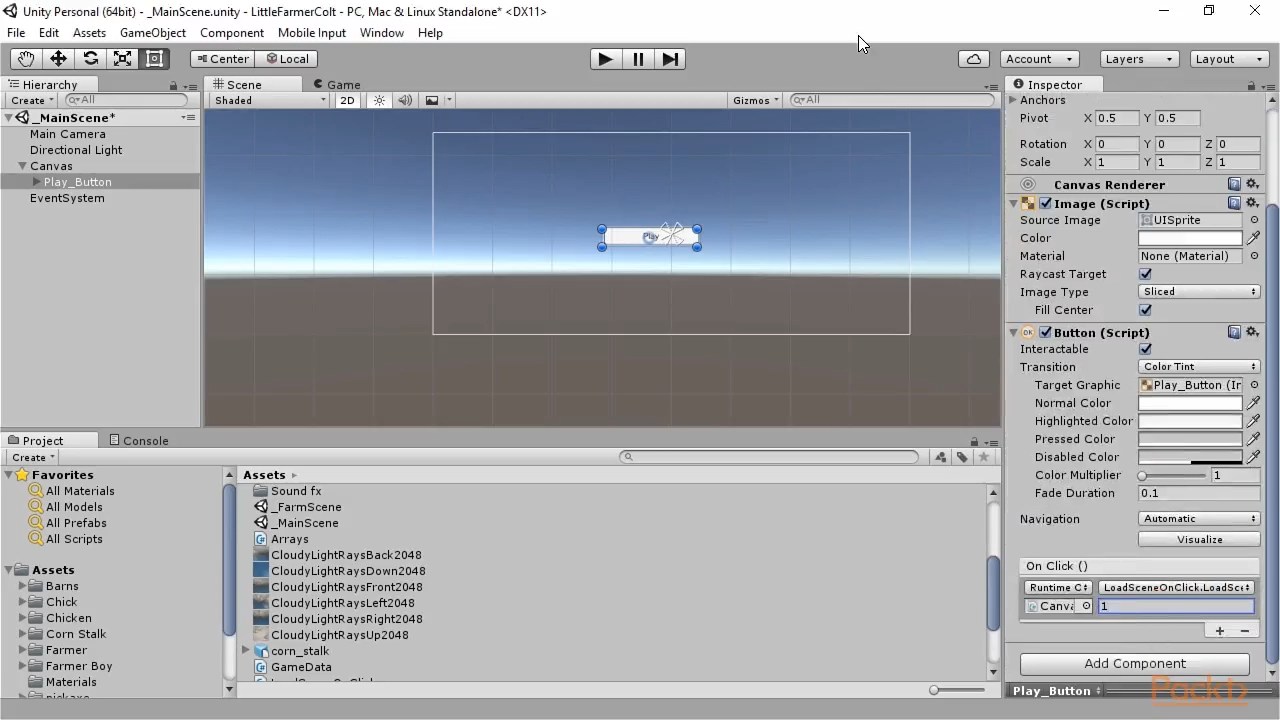Open the Gizmos dropdown
This screenshot has height=720, width=1280.
tap(756, 100)
